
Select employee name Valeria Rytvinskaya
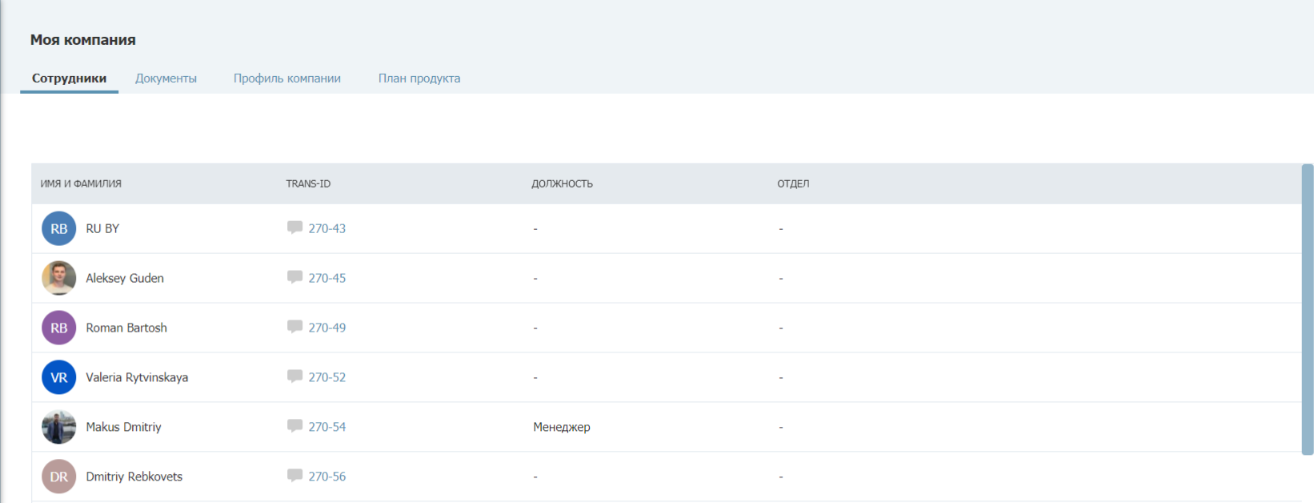137,377
